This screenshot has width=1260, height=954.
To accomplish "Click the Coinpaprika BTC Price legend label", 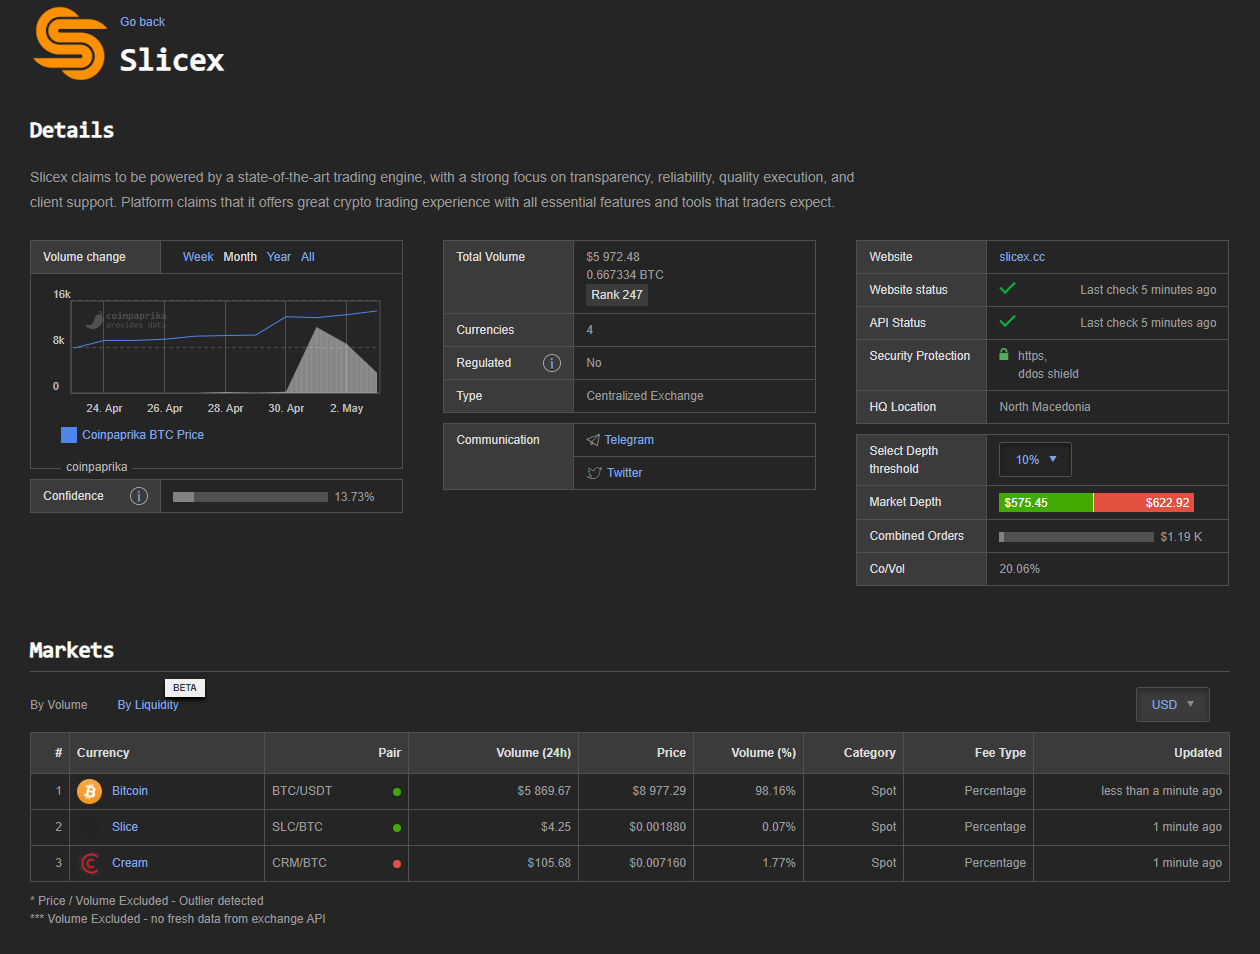I will tap(143, 435).
